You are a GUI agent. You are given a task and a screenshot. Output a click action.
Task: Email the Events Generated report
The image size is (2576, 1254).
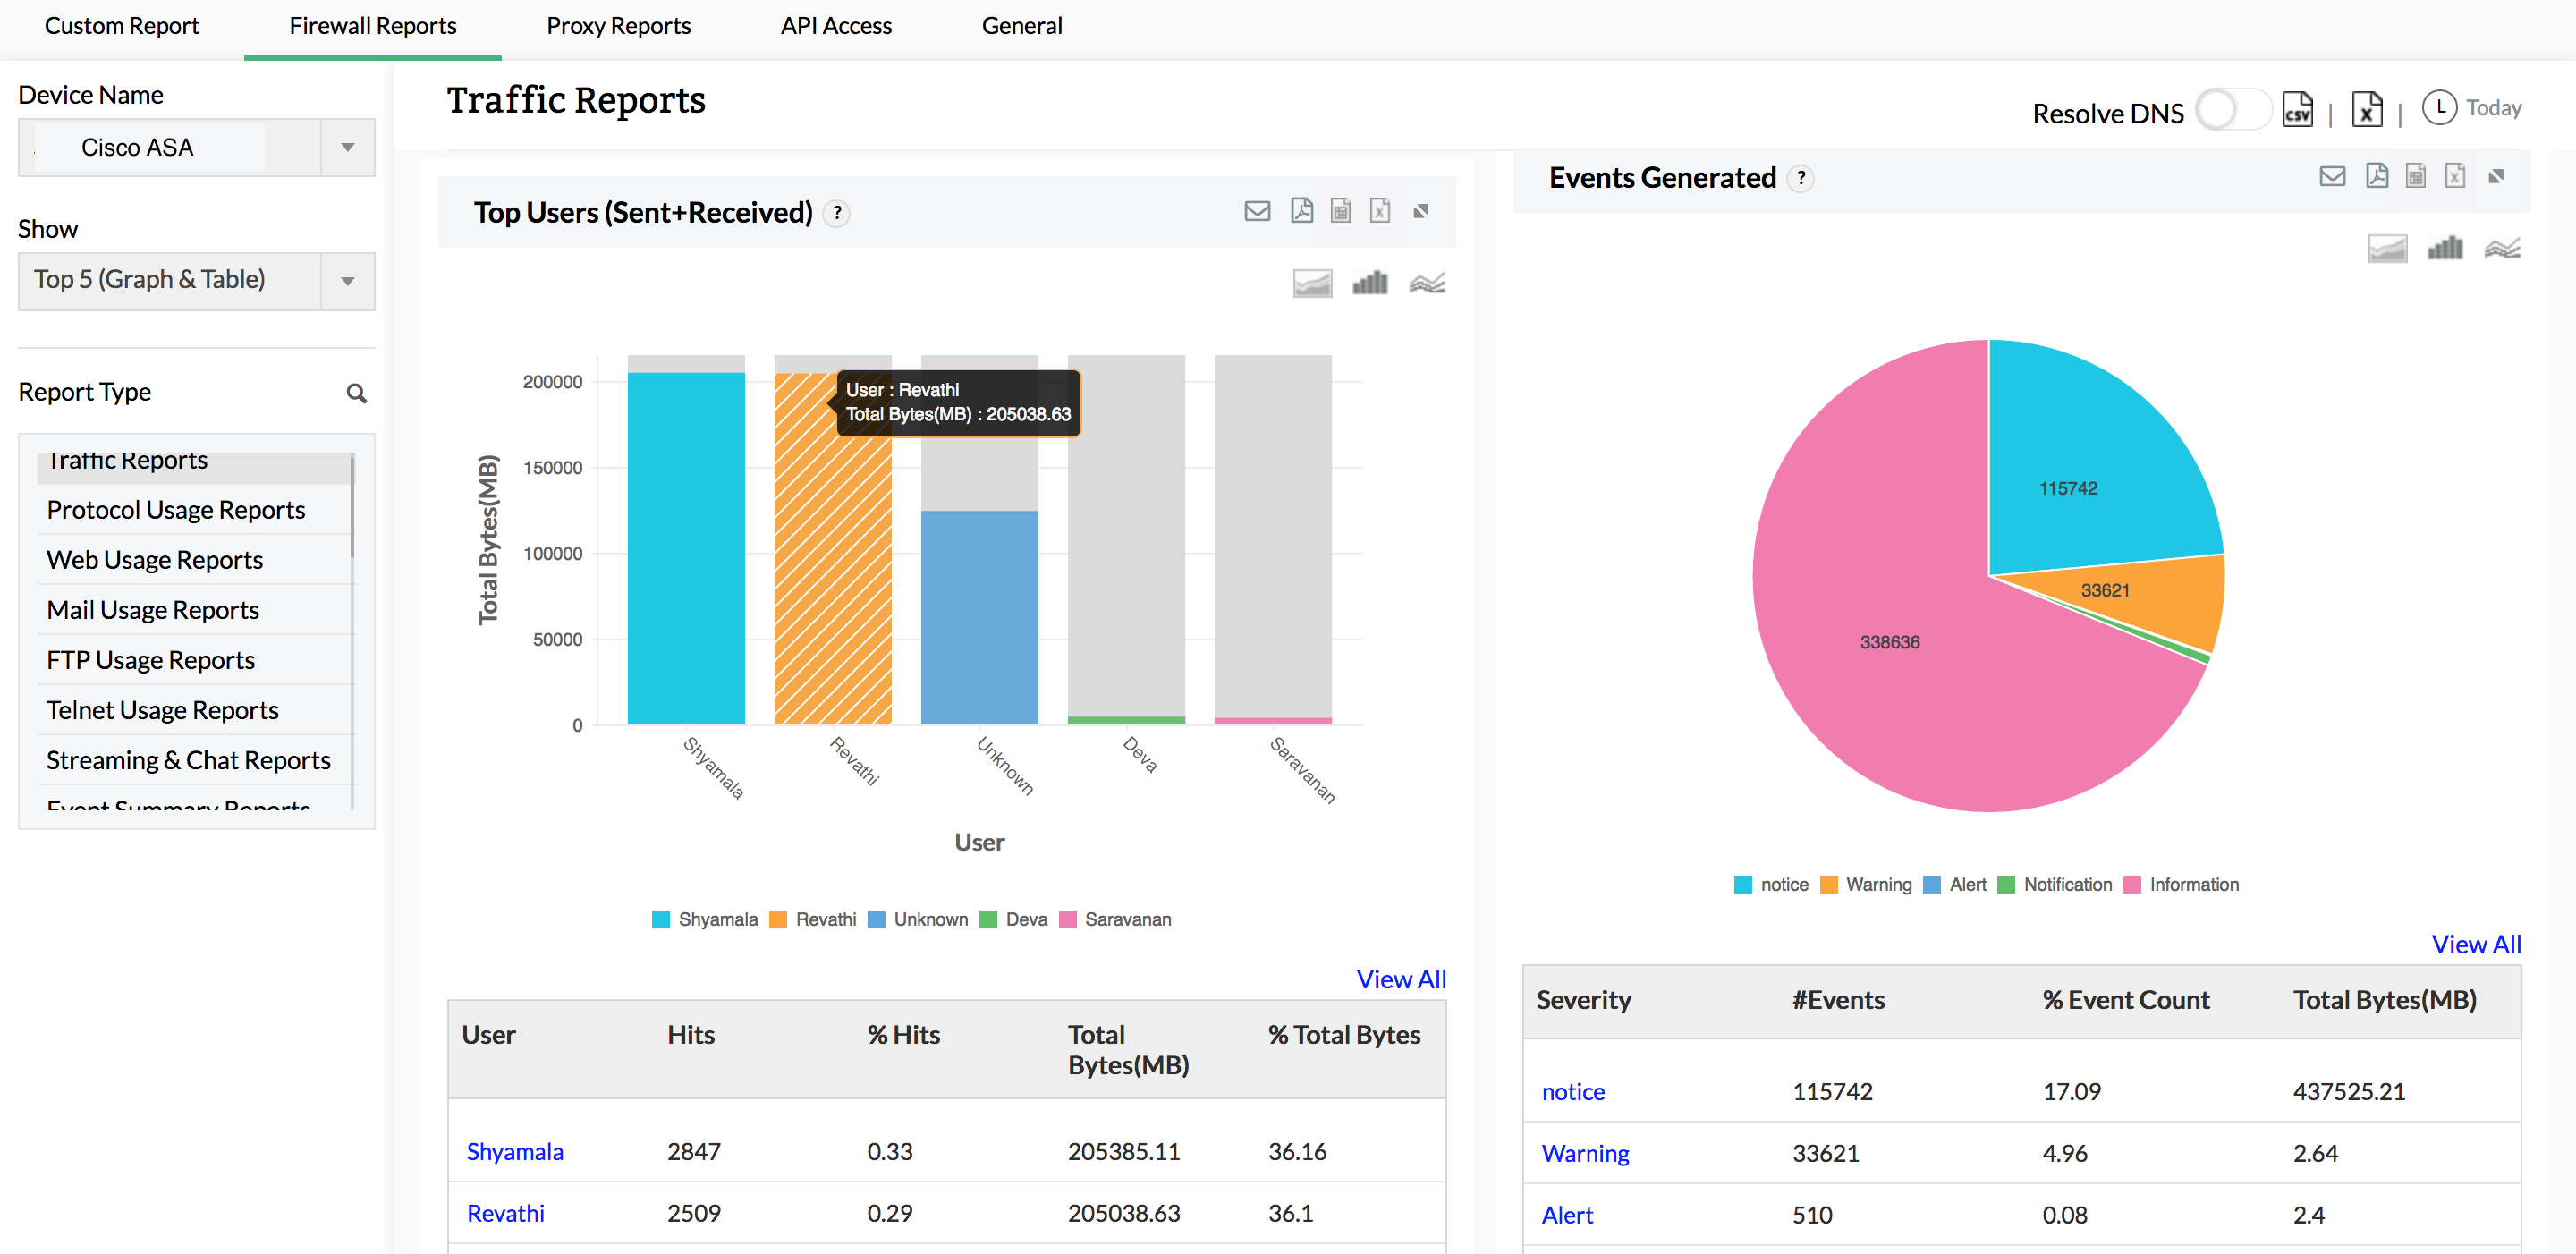[2333, 176]
